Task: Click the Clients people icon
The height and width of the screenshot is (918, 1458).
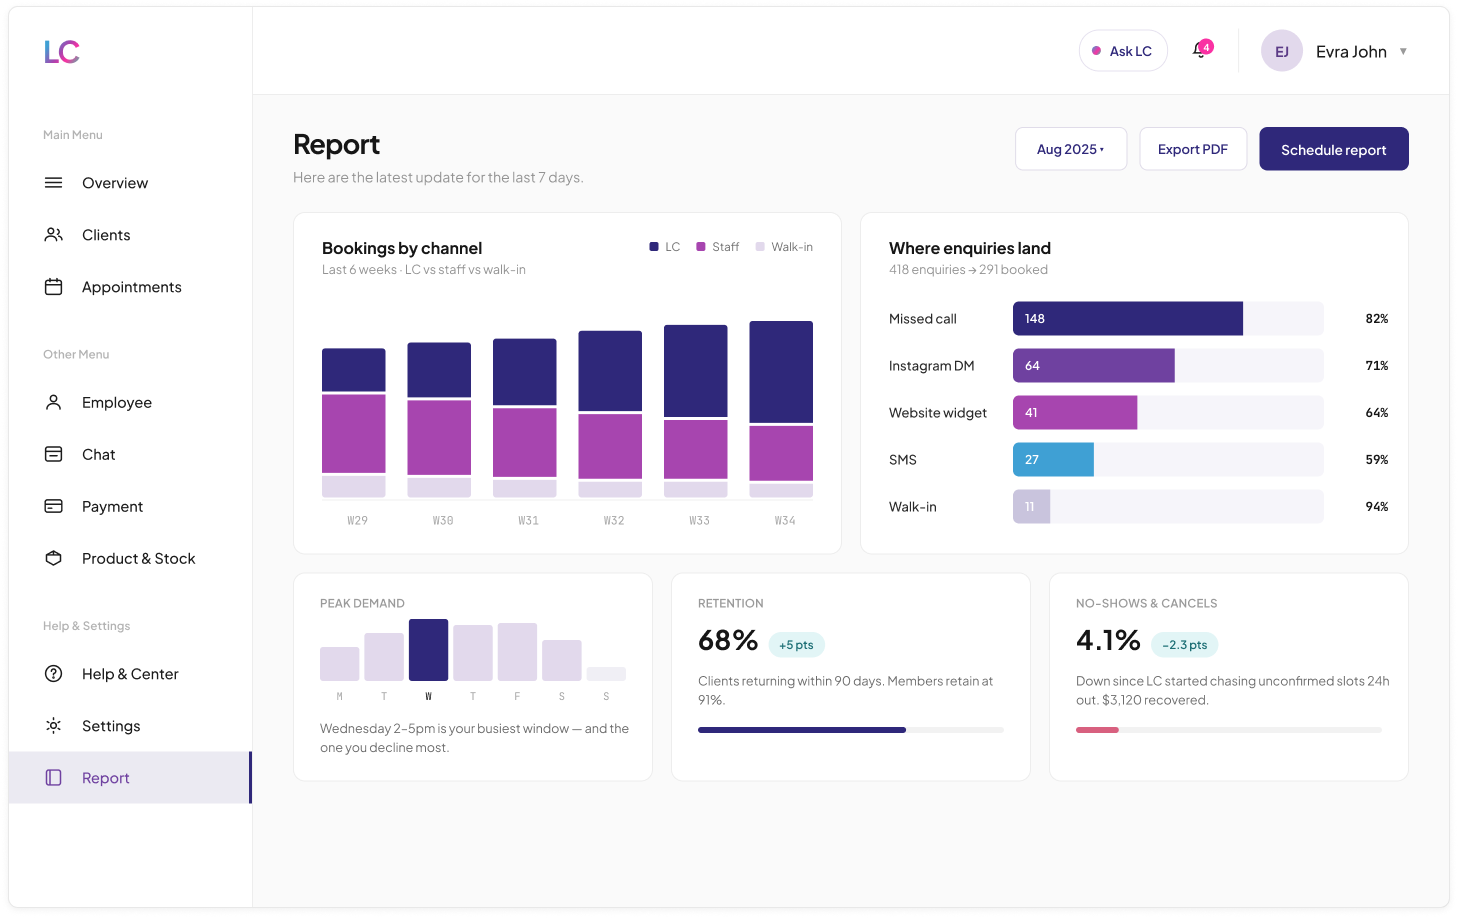Action: click(x=54, y=235)
